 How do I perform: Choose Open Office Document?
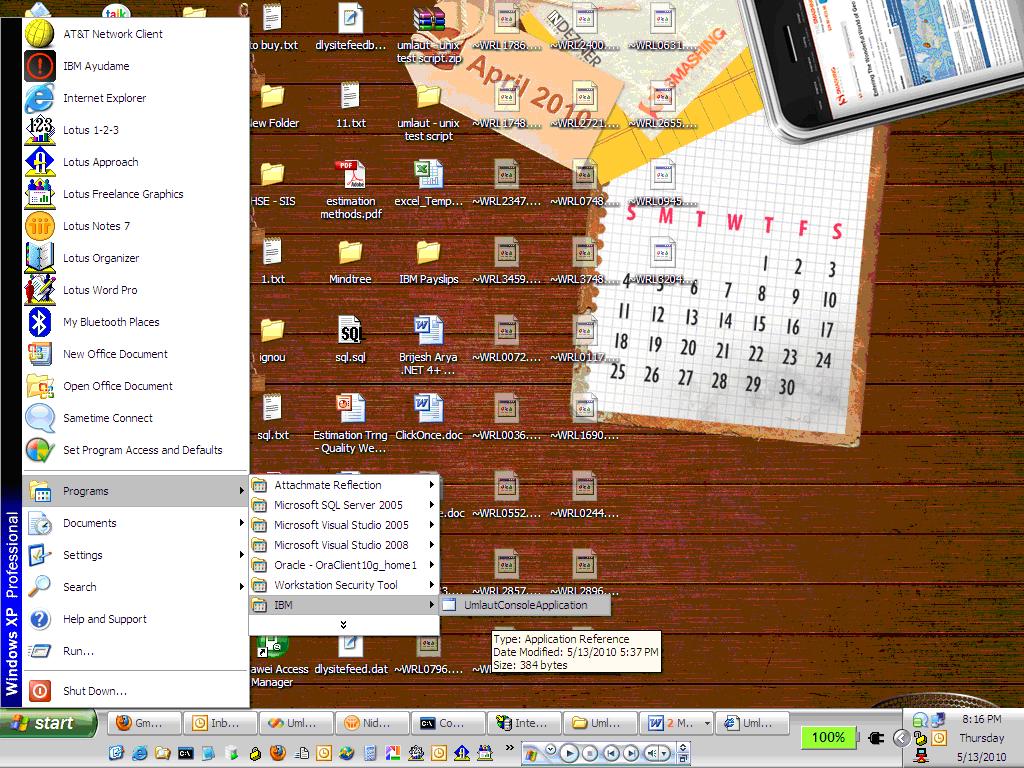point(136,386)
